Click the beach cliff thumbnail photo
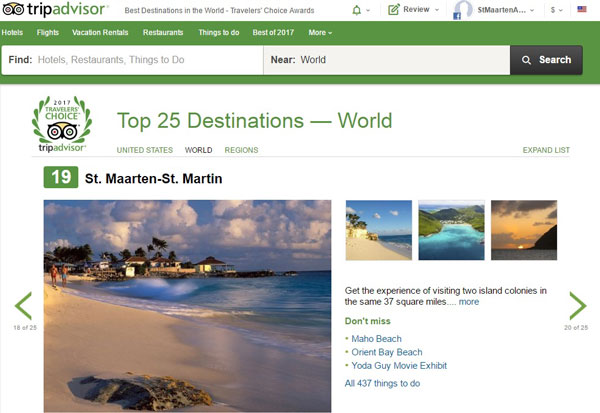 (x=379, y=230)
